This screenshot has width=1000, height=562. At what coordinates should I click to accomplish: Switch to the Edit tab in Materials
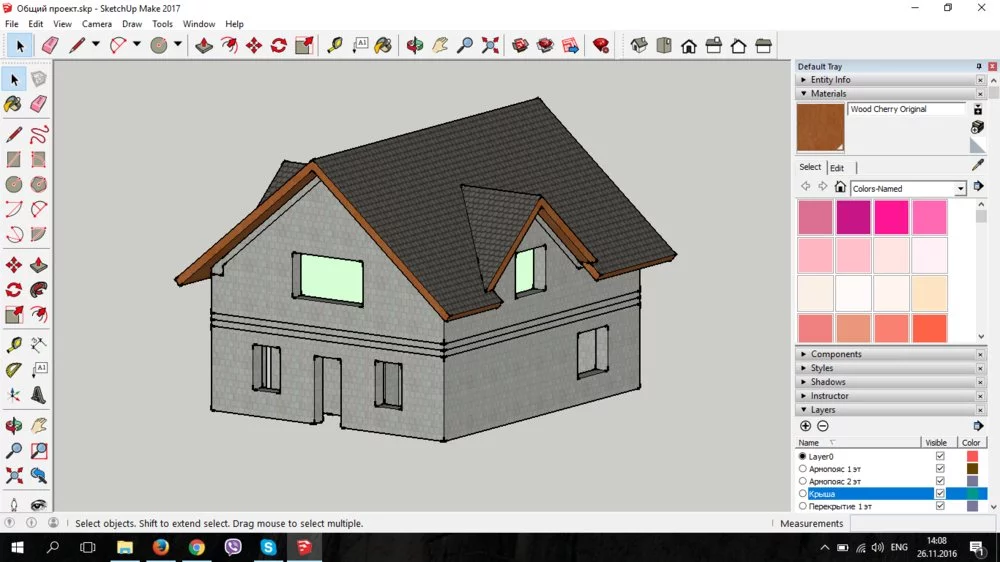point(837,168)
